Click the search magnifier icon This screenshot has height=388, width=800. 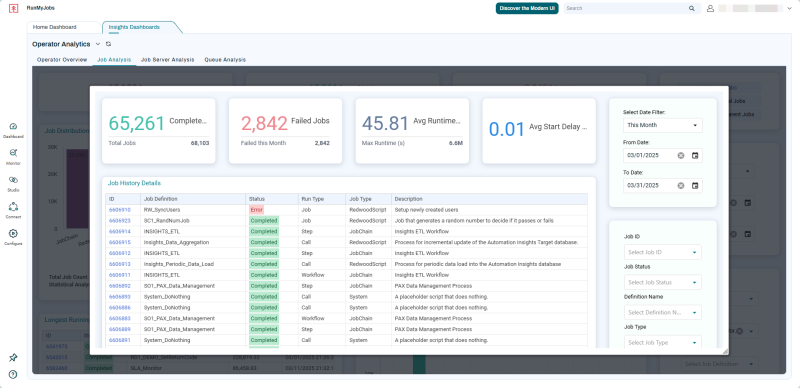(x=691, y=8)
